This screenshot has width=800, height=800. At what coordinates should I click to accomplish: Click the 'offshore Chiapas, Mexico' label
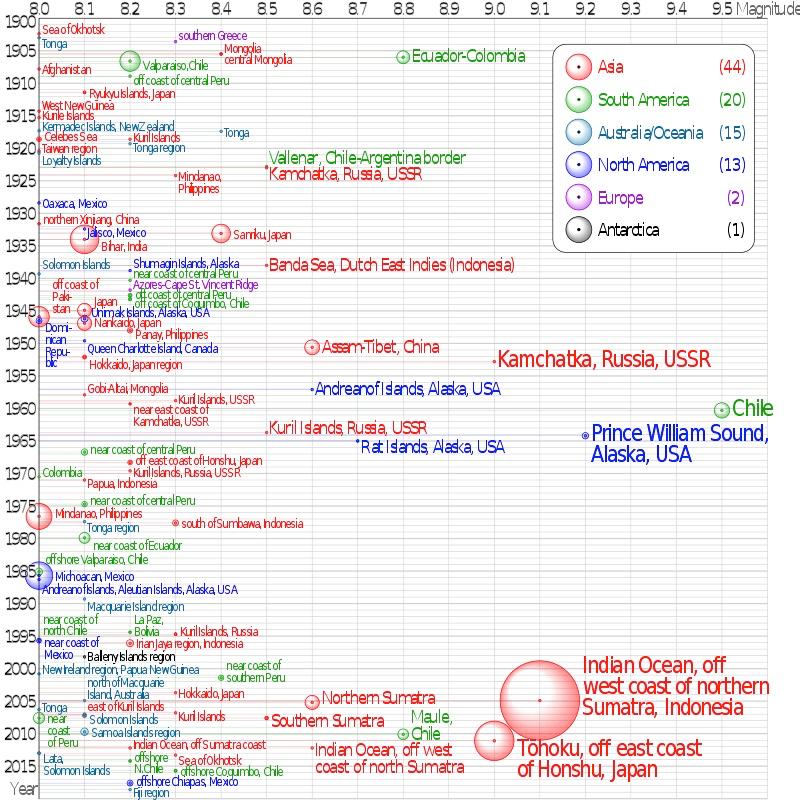[x=187, y=782]
